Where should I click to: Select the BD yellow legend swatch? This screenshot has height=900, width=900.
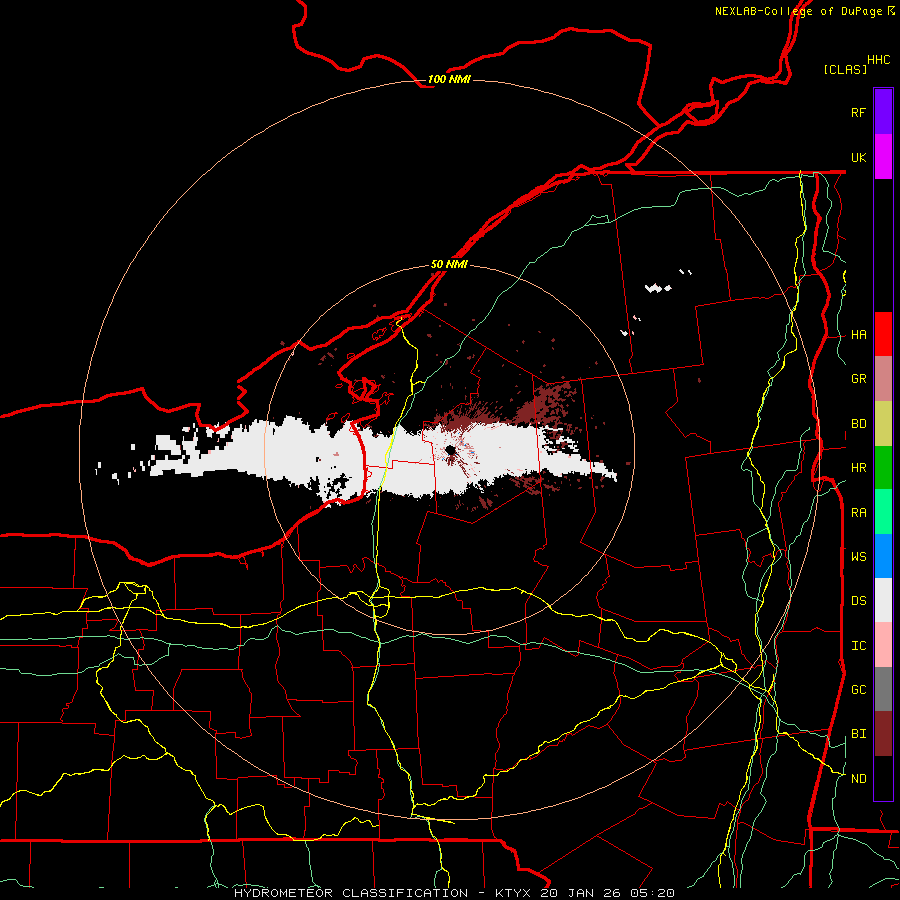pos(883,424)
